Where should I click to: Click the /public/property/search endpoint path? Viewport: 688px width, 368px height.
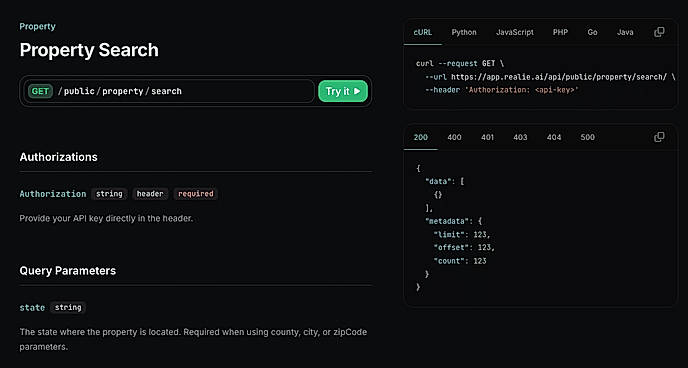click(x=120, y=91)
